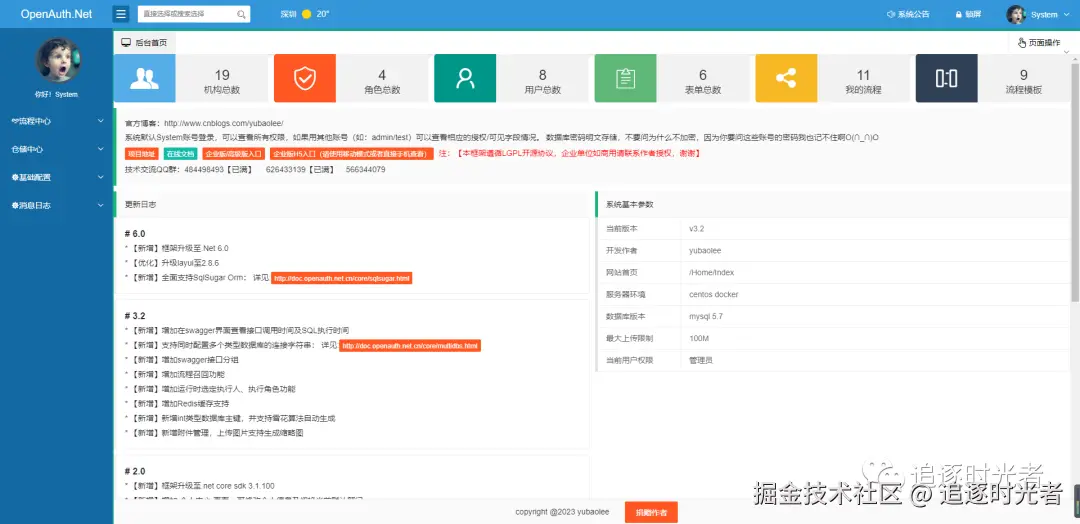Click the OpenAuth.Net logo text
Screen dimensions: 1080x524
56,14
